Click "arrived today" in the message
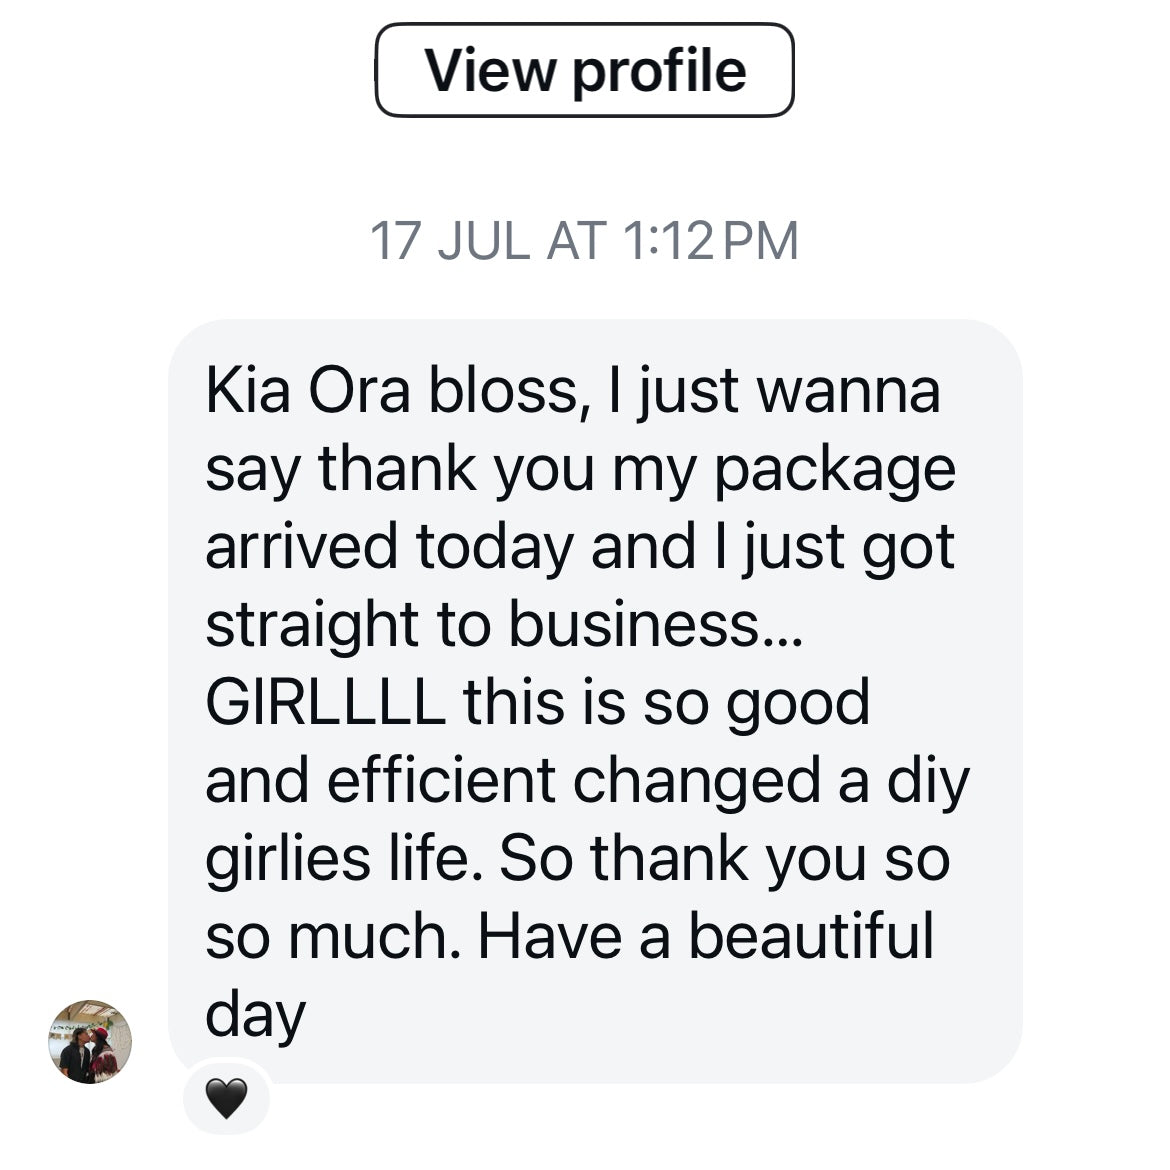1170x1170 pixels. pyautogui.click(x=389, y=547)
